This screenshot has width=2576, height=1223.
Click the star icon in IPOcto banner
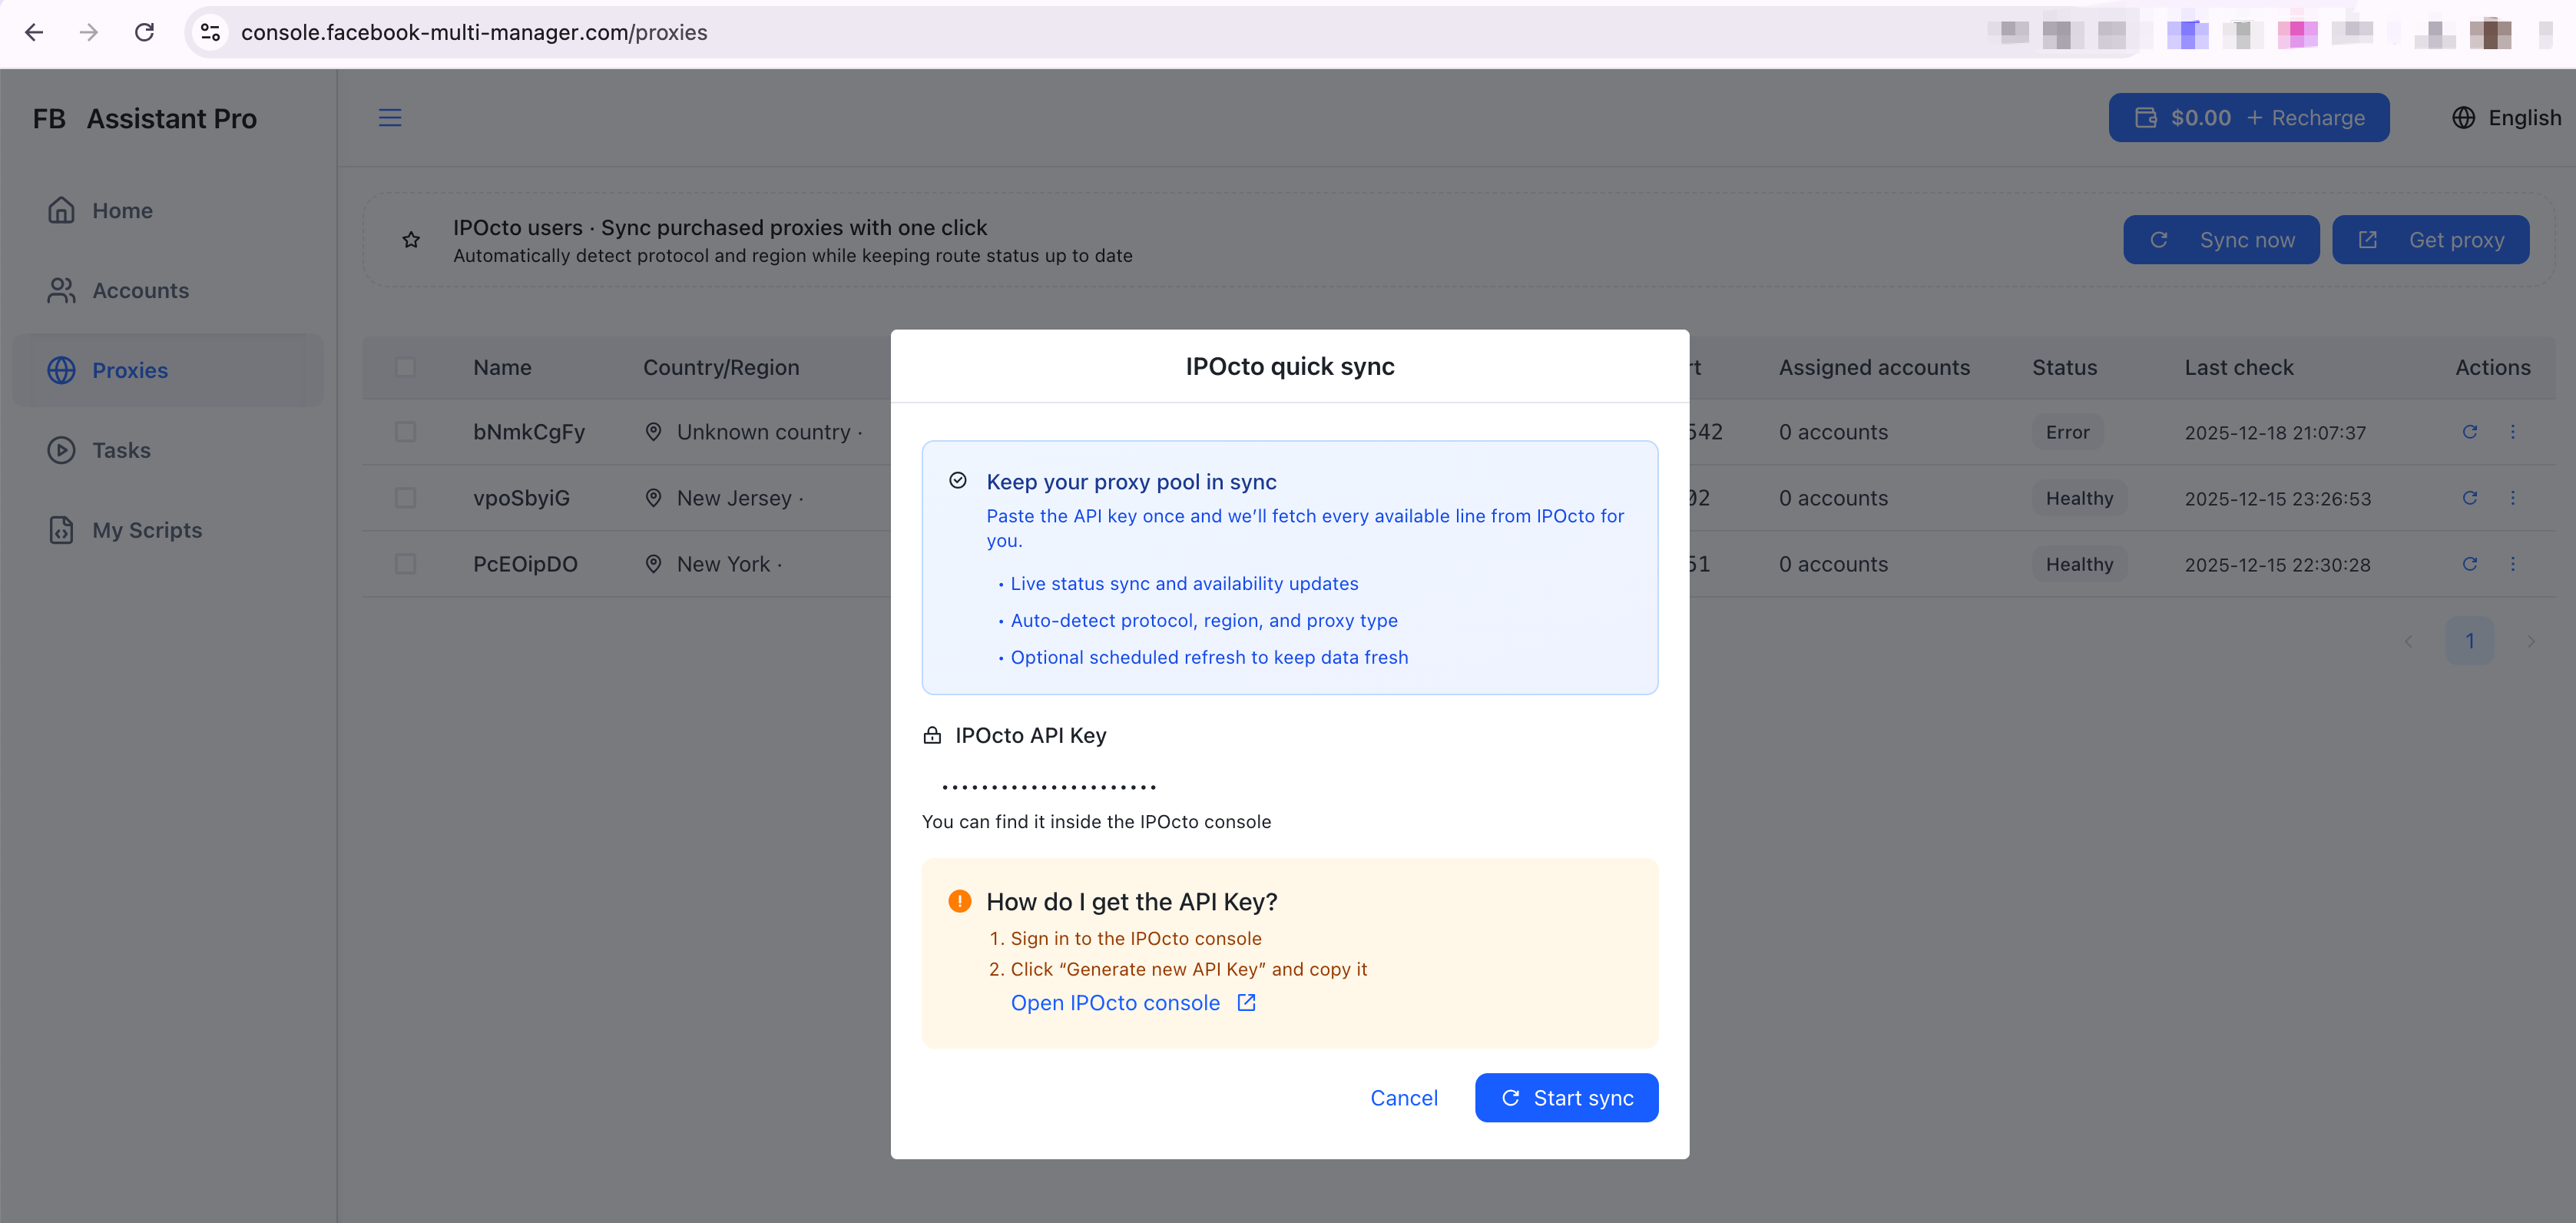tap(411, 240)
